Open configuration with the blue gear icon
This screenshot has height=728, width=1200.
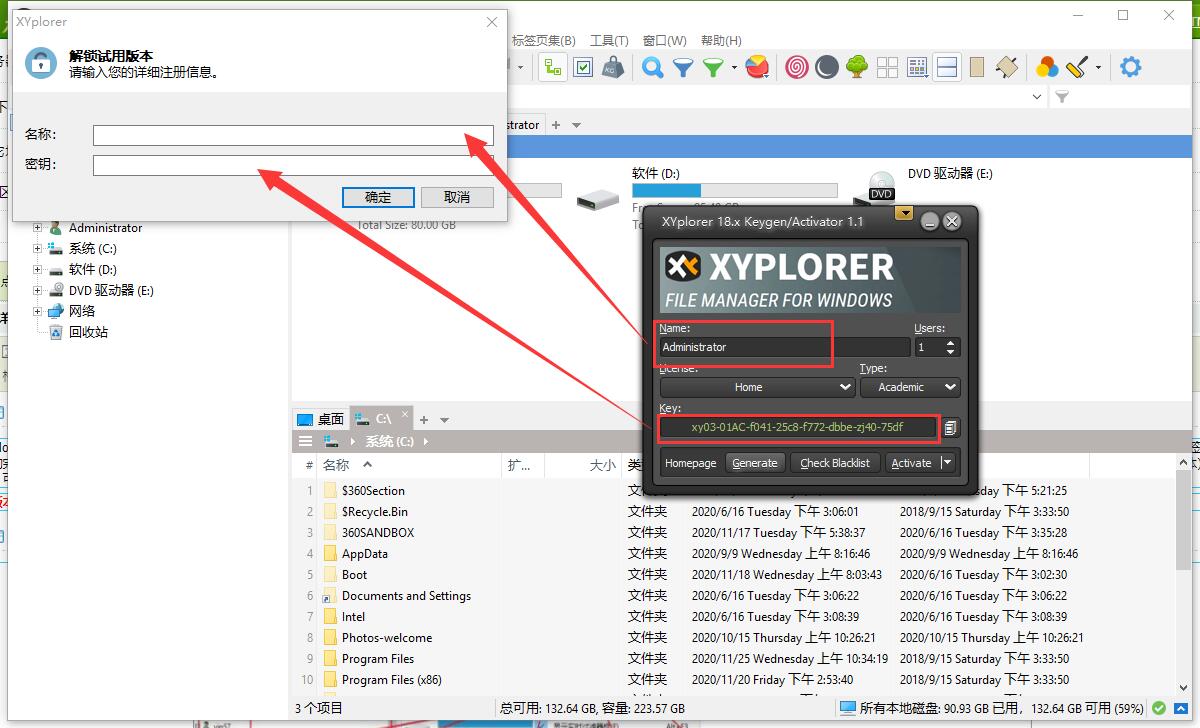[x=1131, y=67]
